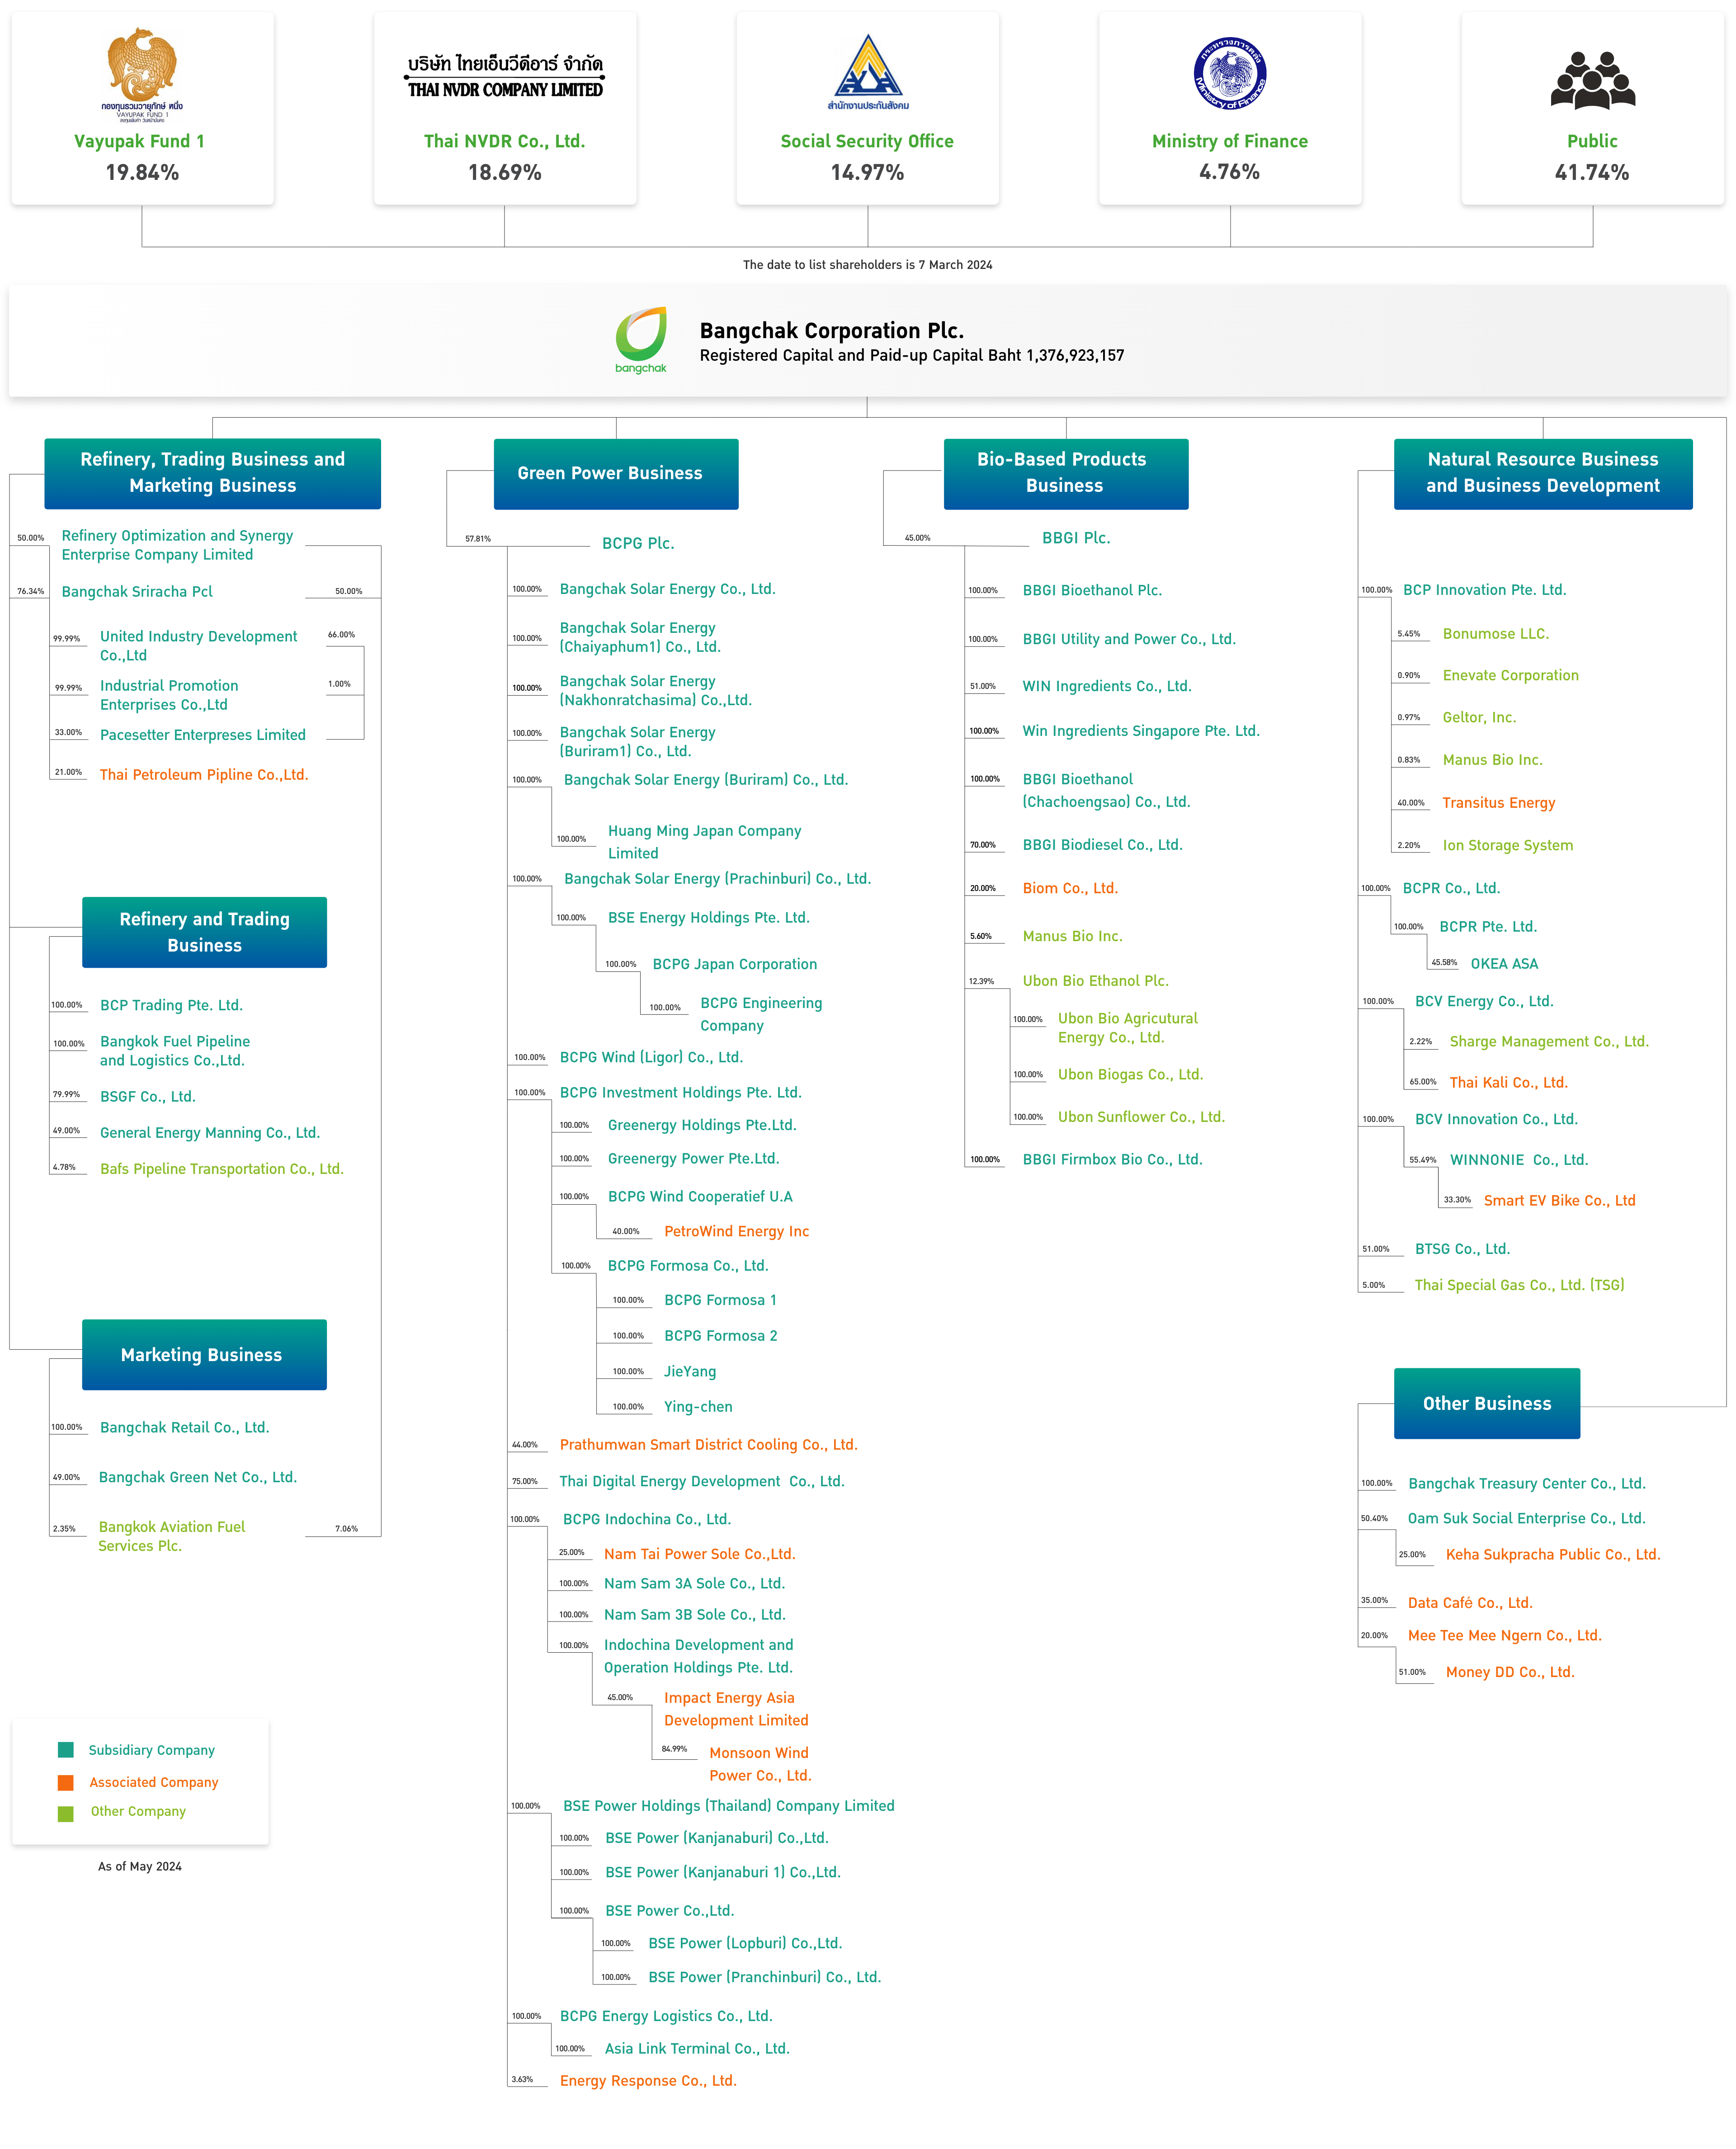Select the Refinery and Trading Business header
Image resolution: width=1736 pixels, height=2149 pixels.
(204, 932)
